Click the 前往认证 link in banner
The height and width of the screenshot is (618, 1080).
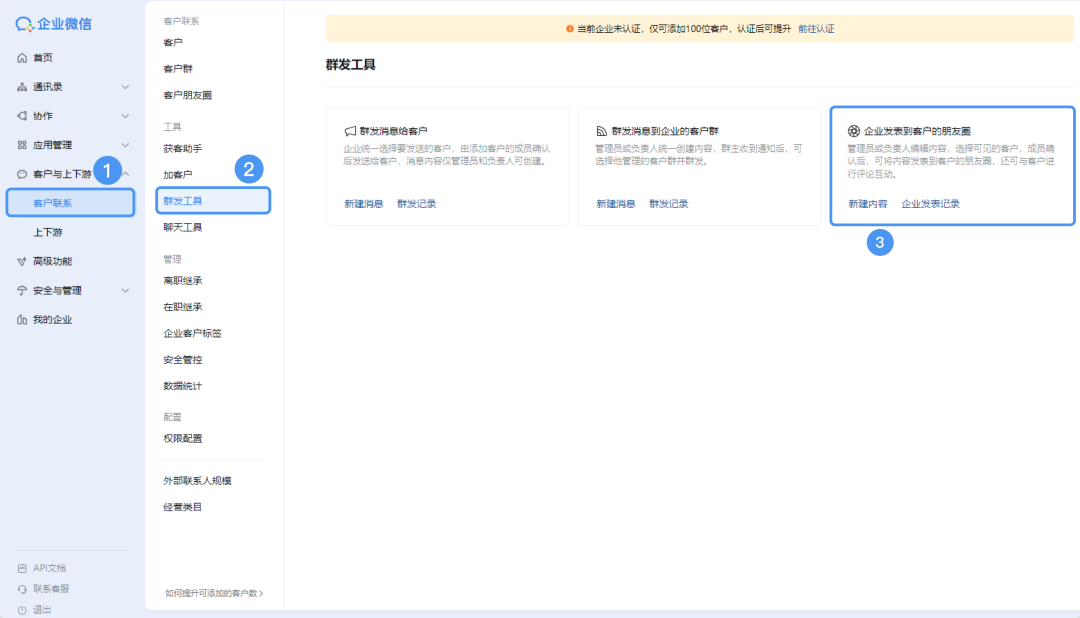(x=816, y=29)
